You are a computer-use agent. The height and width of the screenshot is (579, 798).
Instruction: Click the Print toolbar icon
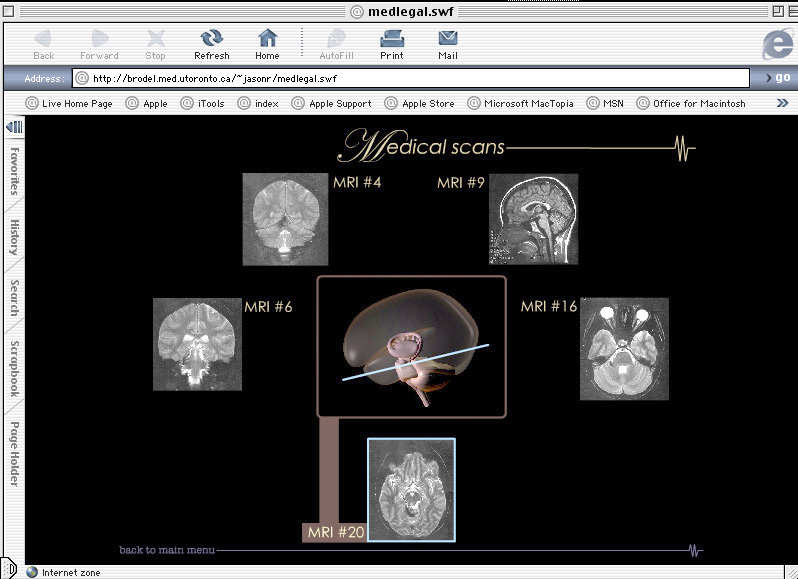click(x=391, y=39)
